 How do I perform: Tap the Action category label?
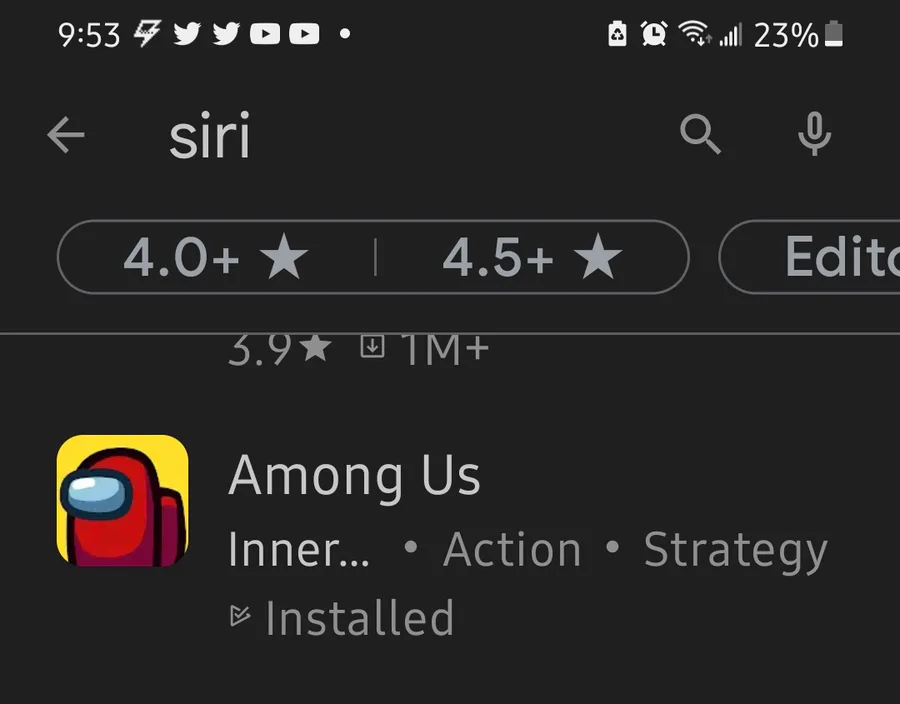click(512, 549)
